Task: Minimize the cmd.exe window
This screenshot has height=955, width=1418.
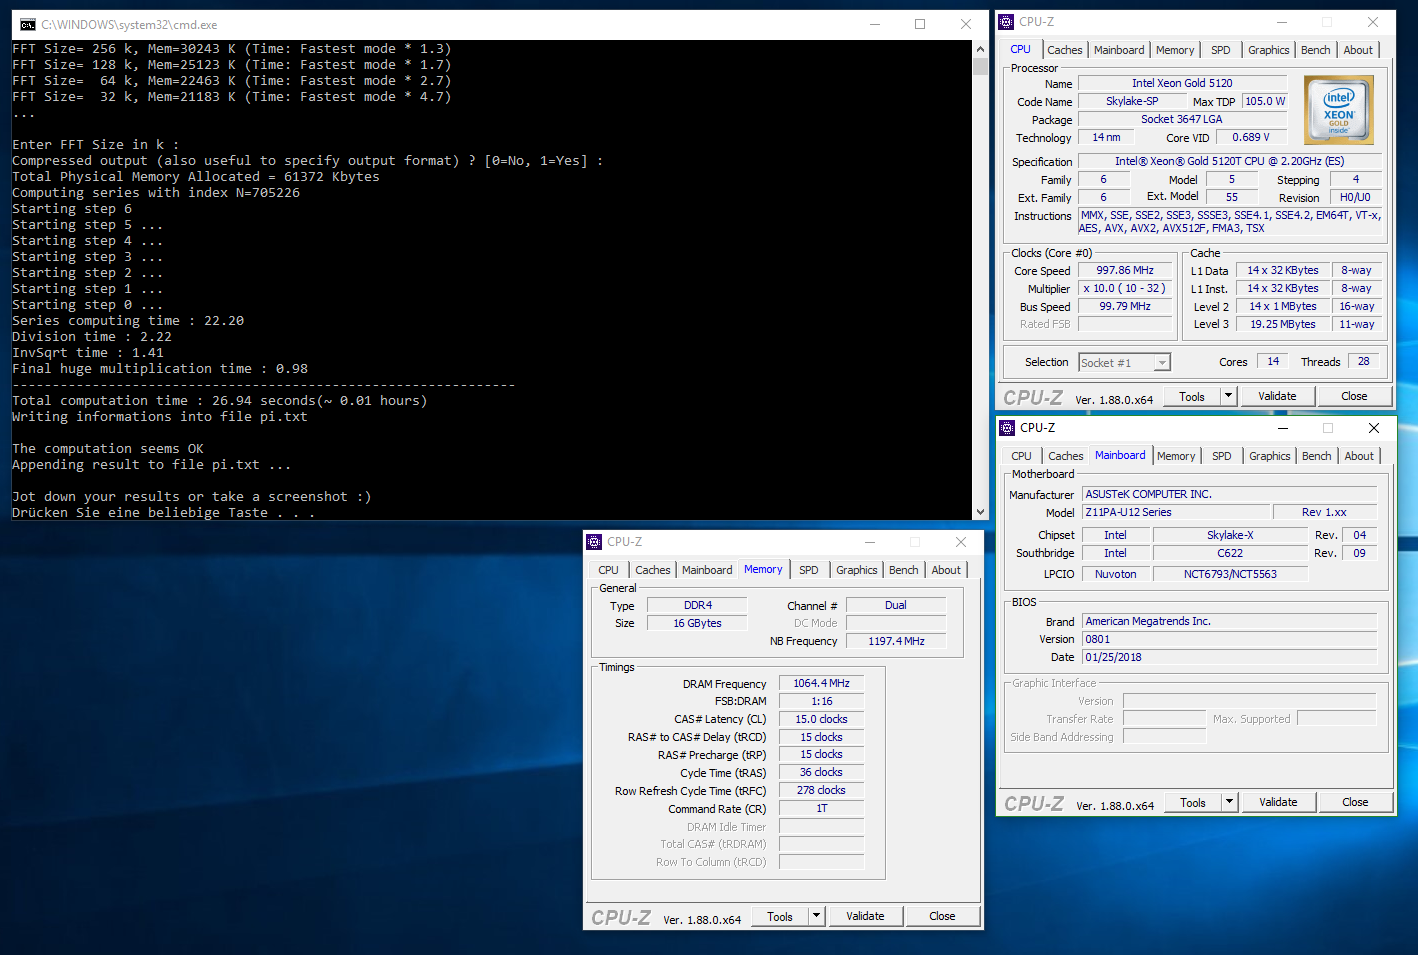Action: (874, 24)
